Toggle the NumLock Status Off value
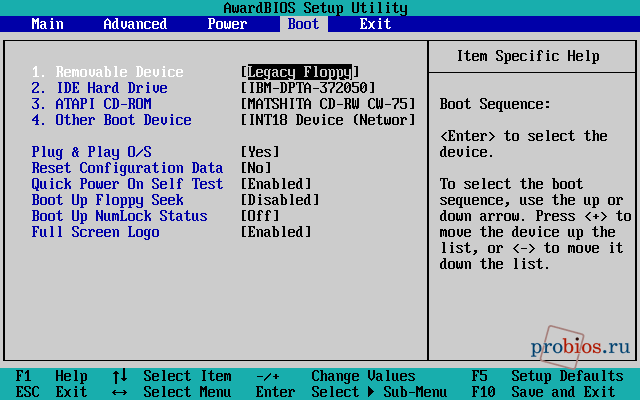Screen dimensions: 640x400 coord(260,216)
